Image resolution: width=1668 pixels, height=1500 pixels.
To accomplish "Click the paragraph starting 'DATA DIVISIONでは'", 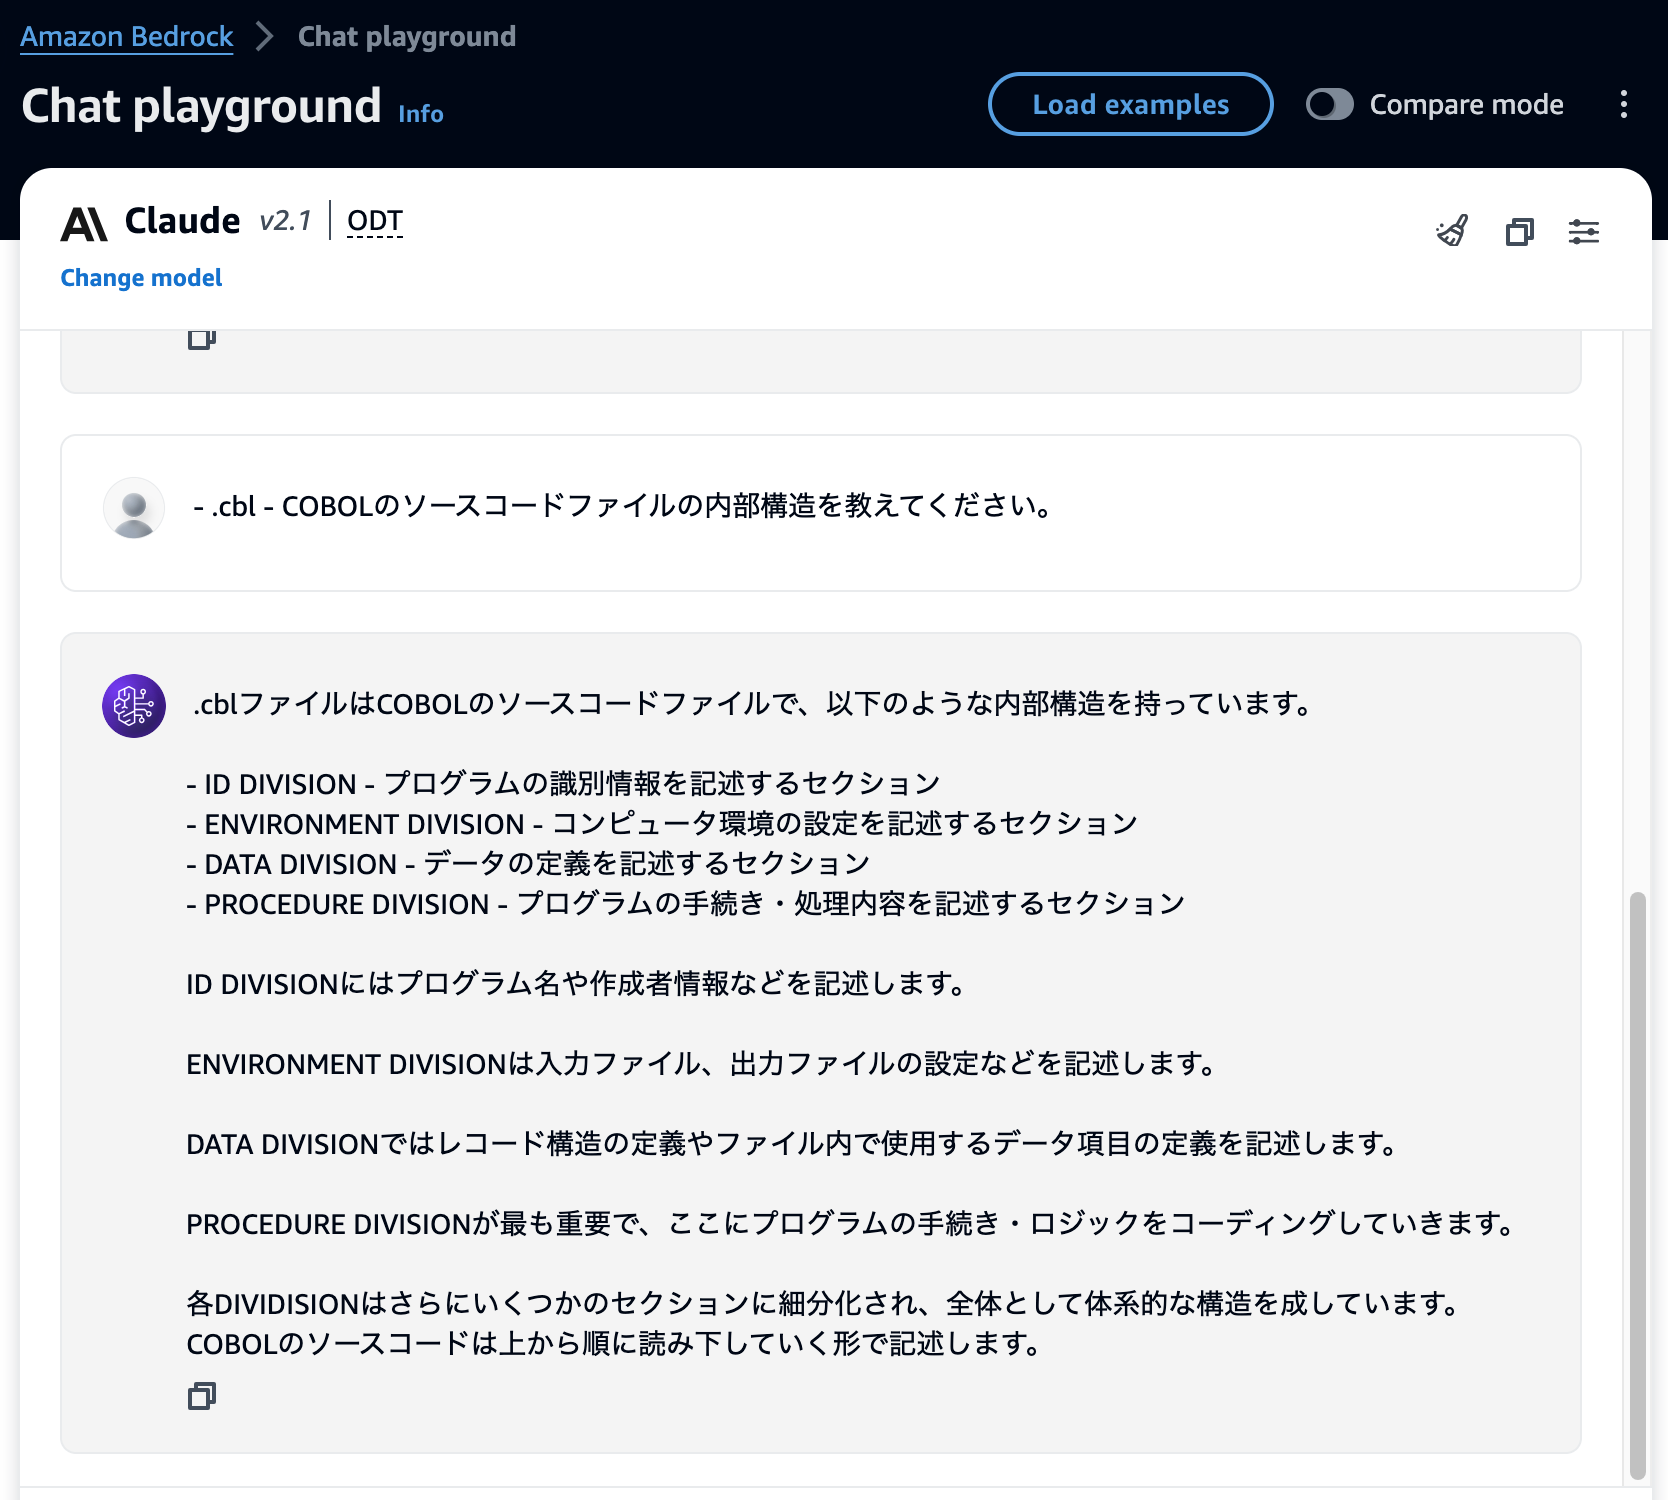I will pos(792,1143).
